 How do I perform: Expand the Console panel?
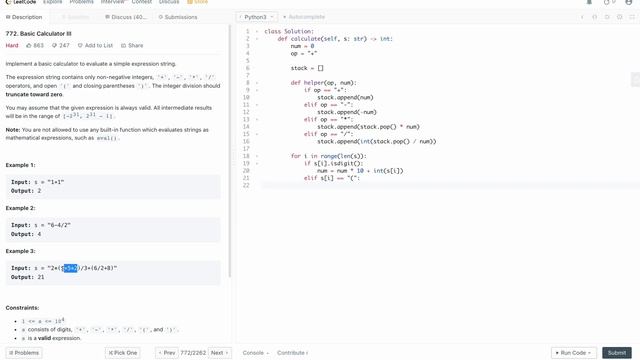[x=256, y=353]
